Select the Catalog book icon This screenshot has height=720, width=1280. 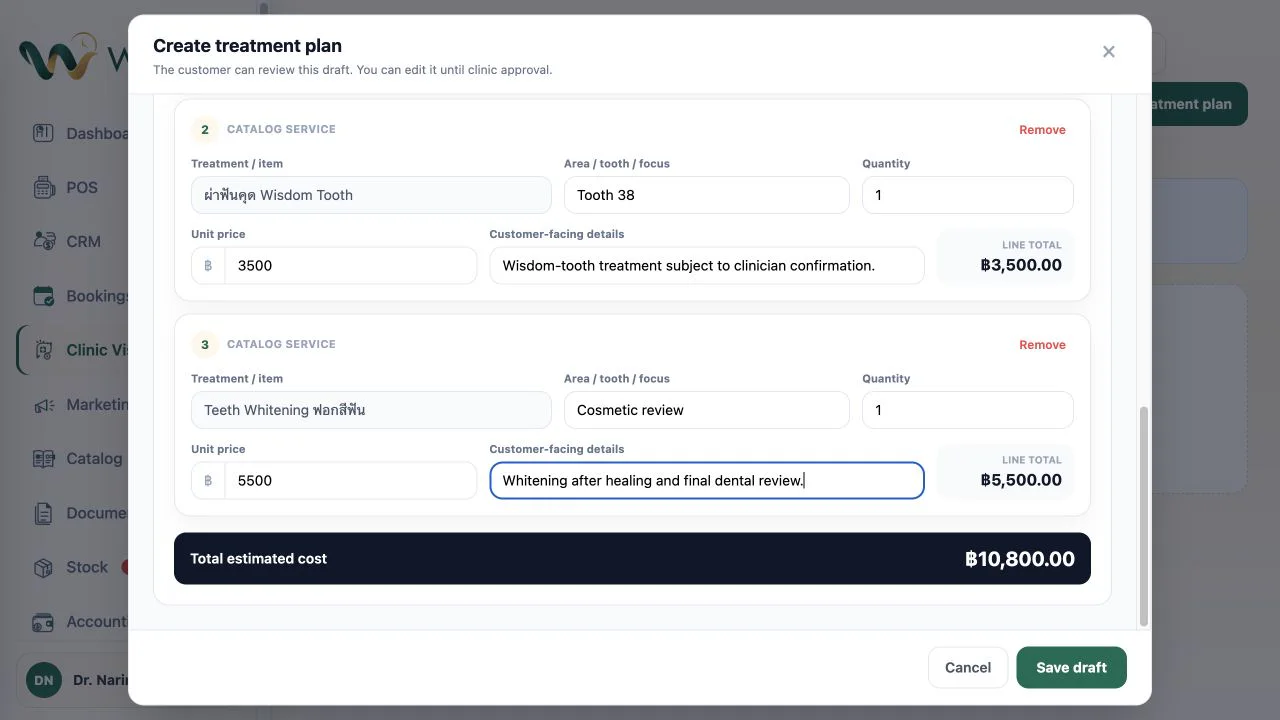pyautogui.click(x=43, y=458)
